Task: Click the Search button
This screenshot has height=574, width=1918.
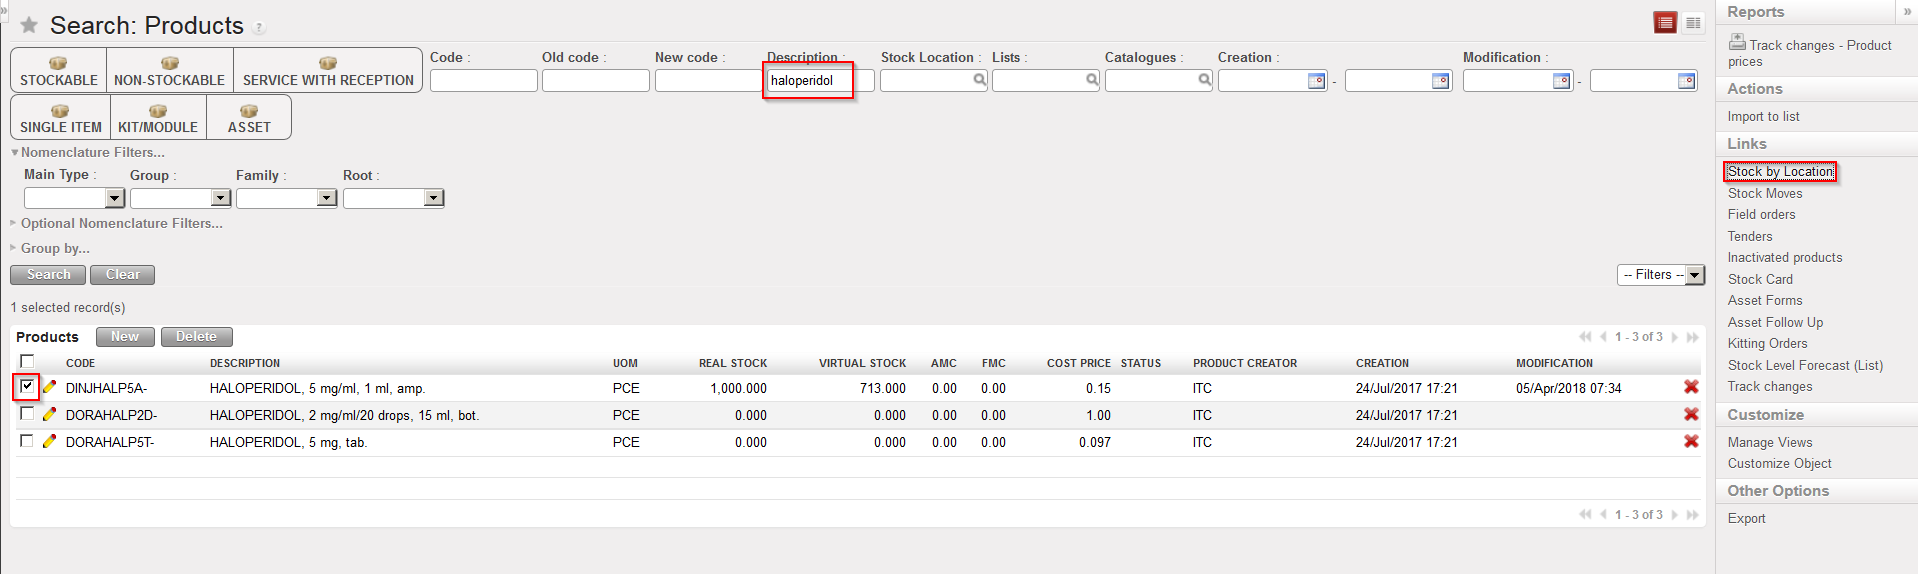Action: coord(48,275)
